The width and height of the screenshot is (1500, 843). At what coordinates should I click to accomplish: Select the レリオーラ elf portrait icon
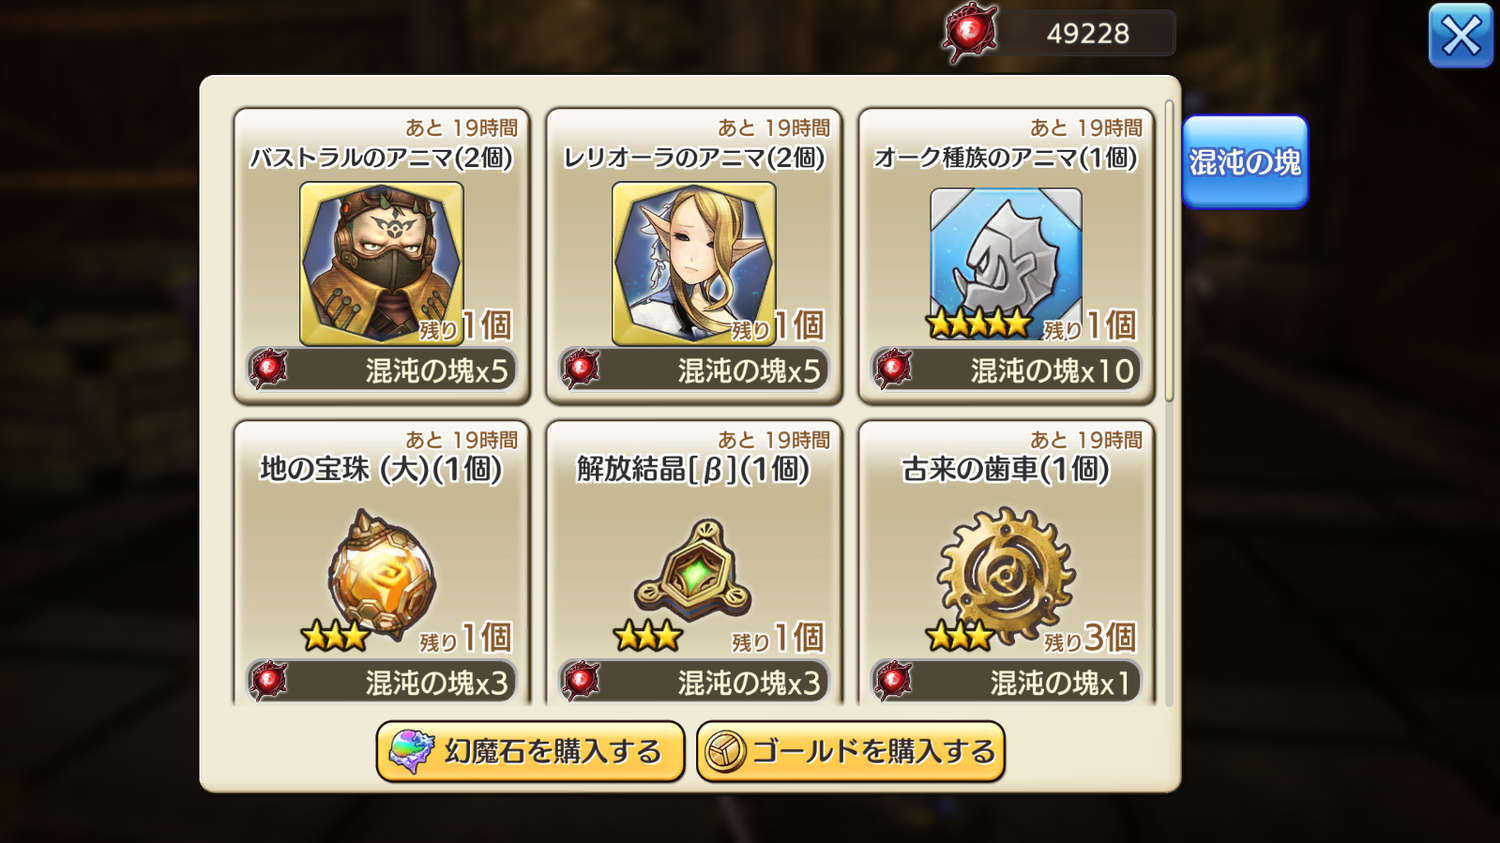pyautogui.click(x=694, y=264)
